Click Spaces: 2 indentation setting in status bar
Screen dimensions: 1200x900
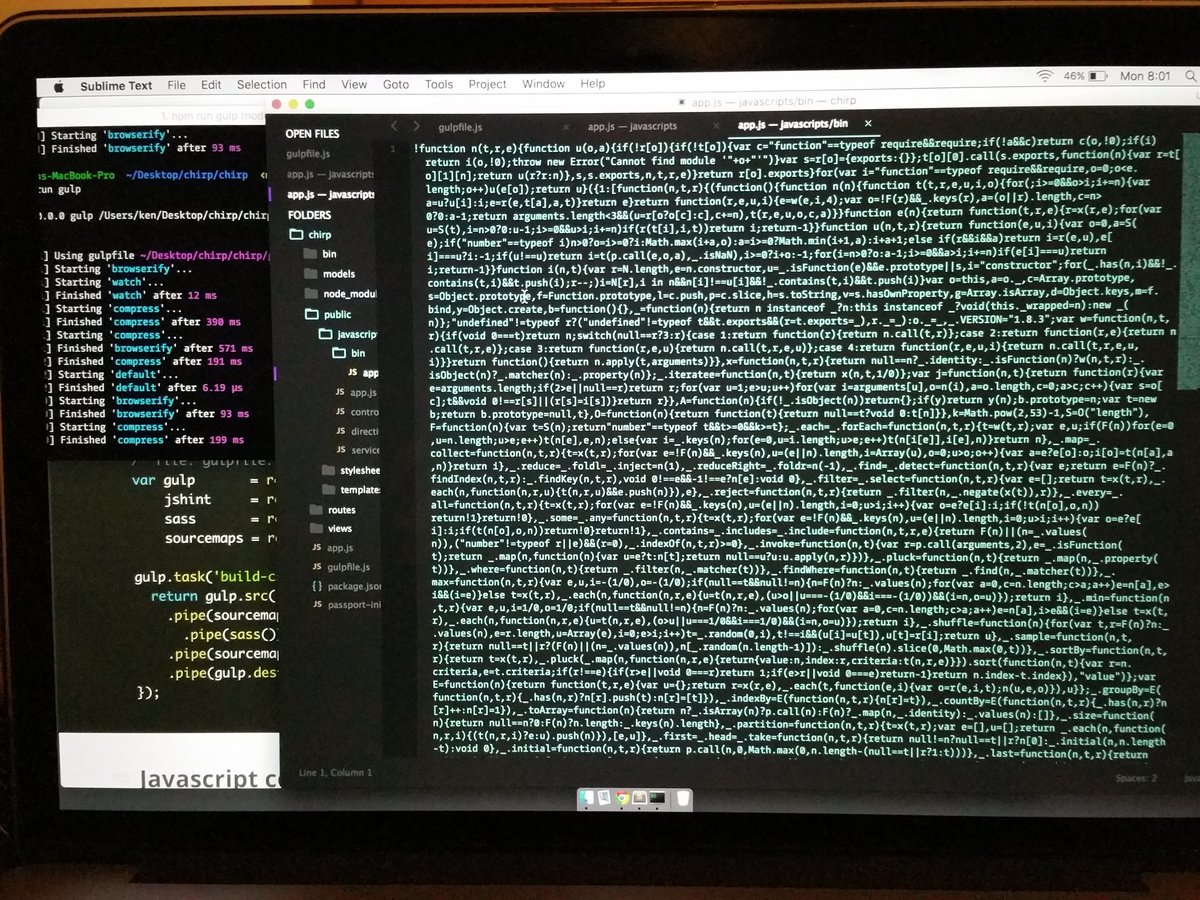[x=1138, y=777]
